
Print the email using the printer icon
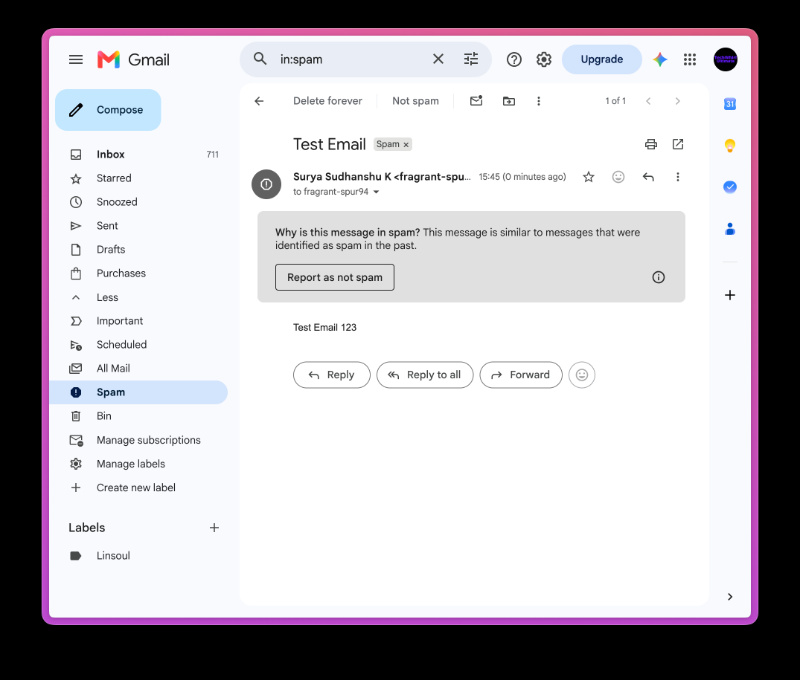pyautogui.click(x=651, y=144)
